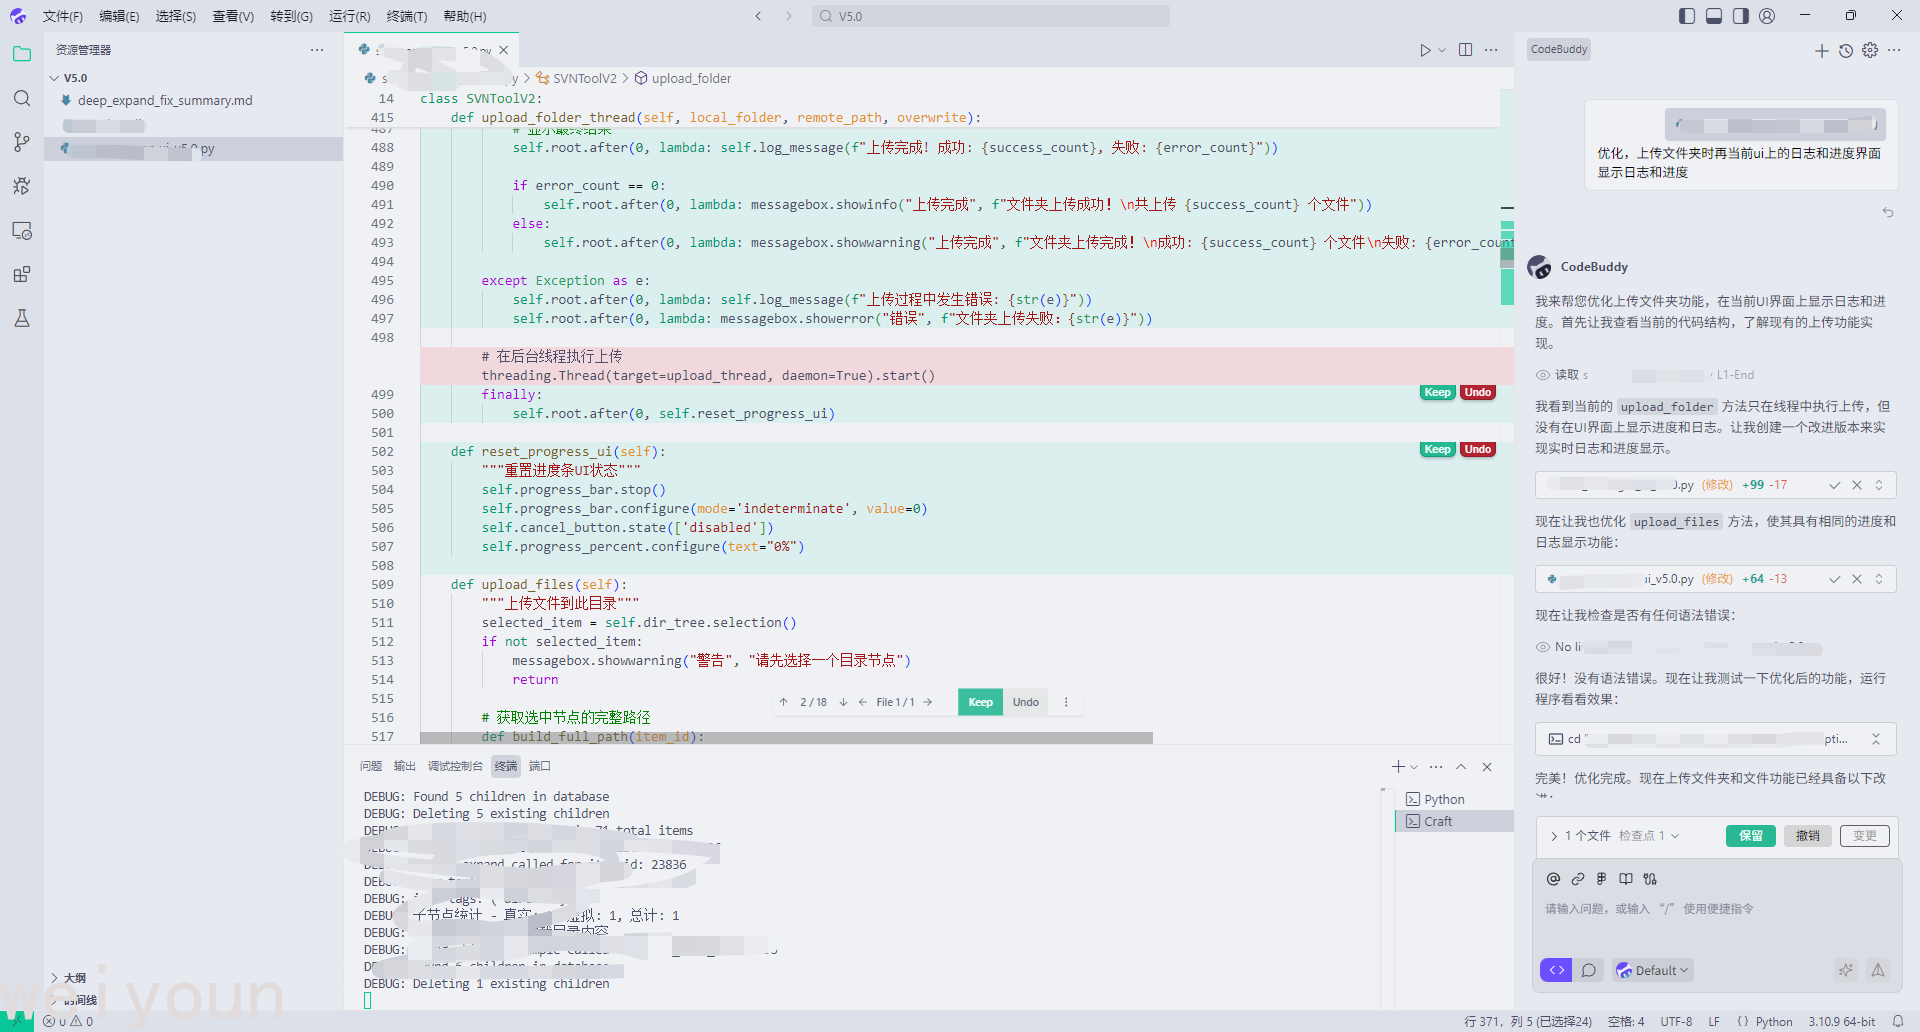Open the Source Control view in activity bar
This screenshot has width=1920, height=1032.
tap(22, 142)
